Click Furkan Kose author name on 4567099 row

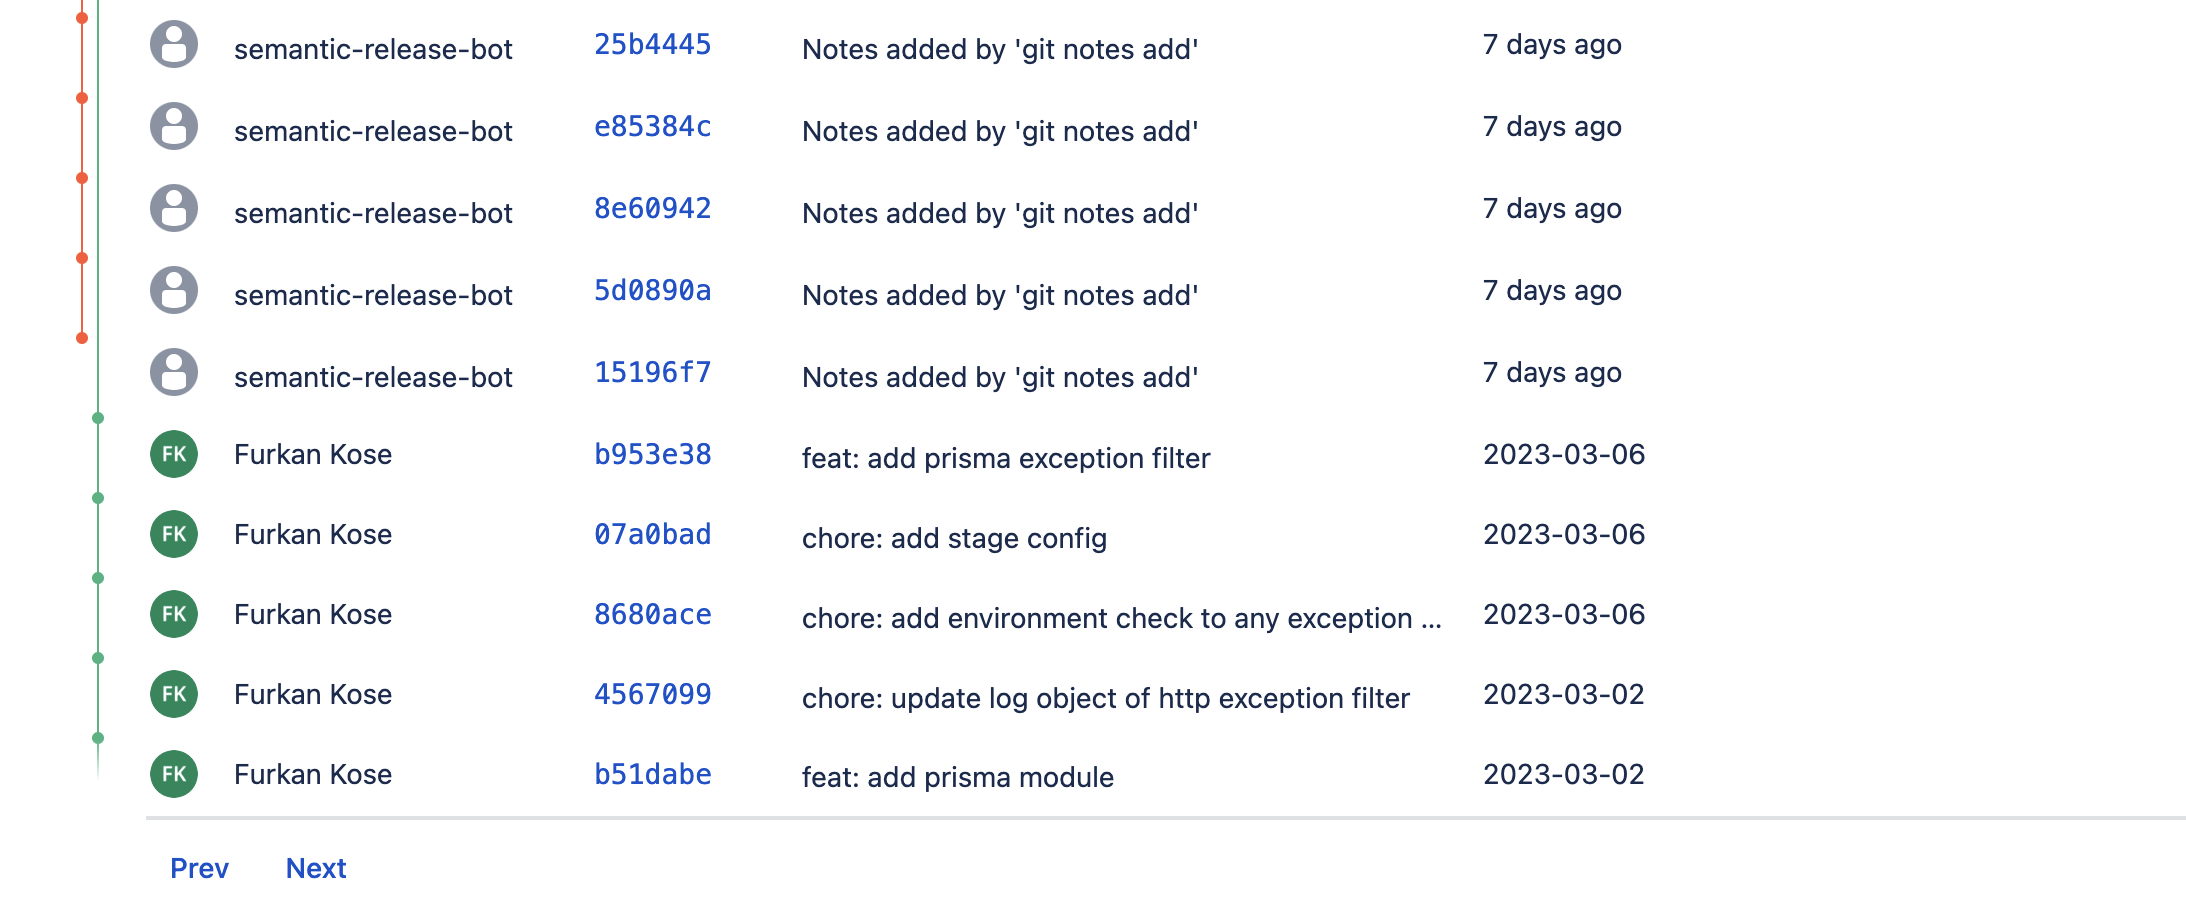pos(313,695)
